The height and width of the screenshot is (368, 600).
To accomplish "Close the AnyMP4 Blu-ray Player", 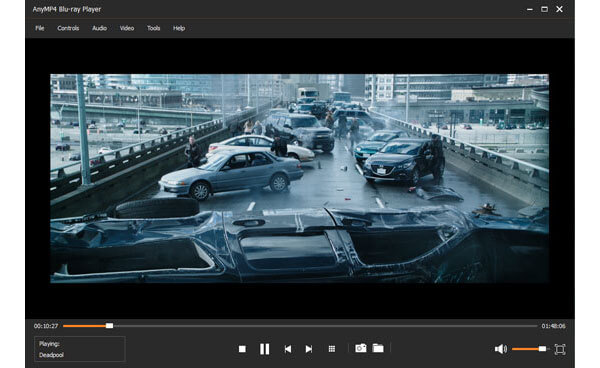I will click(559, 9).
